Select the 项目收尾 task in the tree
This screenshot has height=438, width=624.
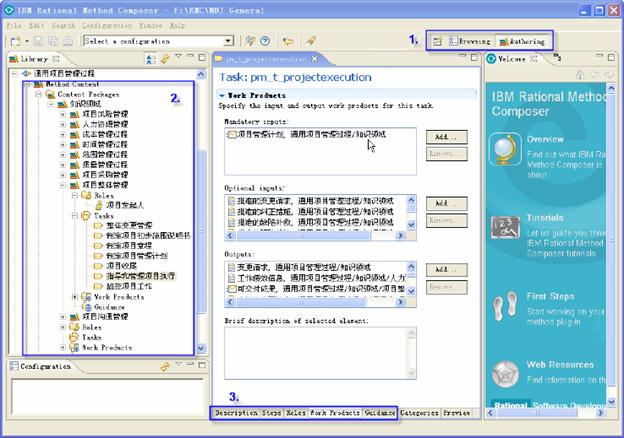tap(121, 266)
